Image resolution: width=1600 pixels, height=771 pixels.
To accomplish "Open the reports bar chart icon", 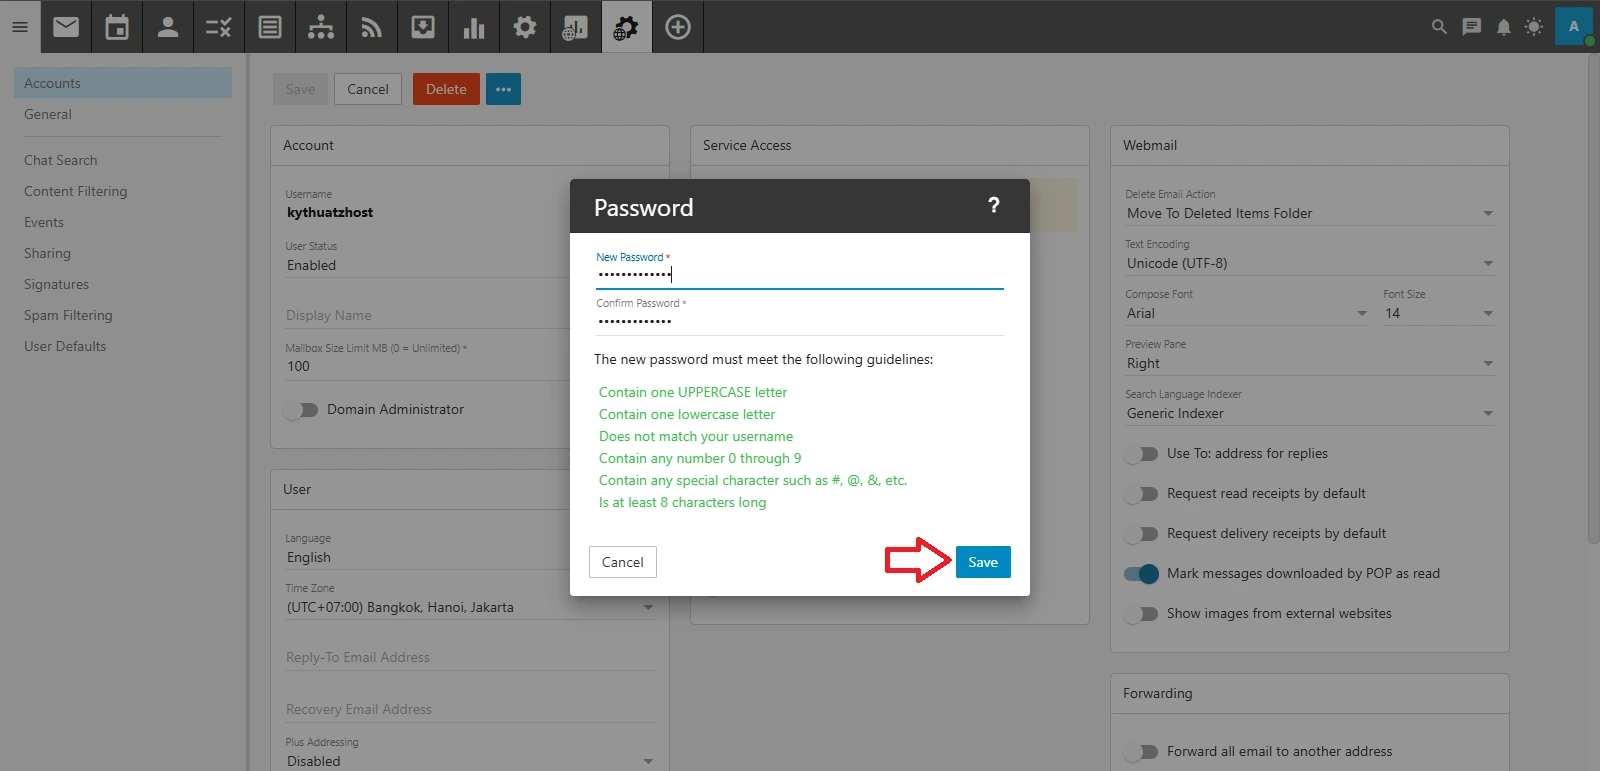I will point(474,27).
